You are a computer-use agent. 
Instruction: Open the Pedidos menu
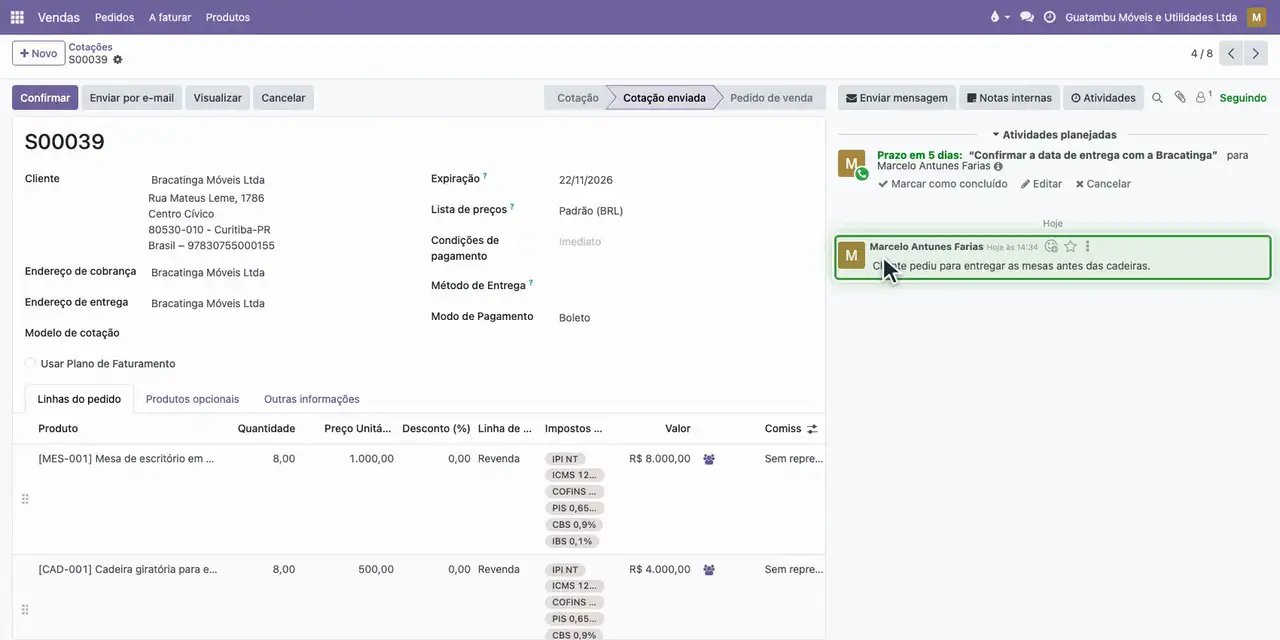point(114,17)
